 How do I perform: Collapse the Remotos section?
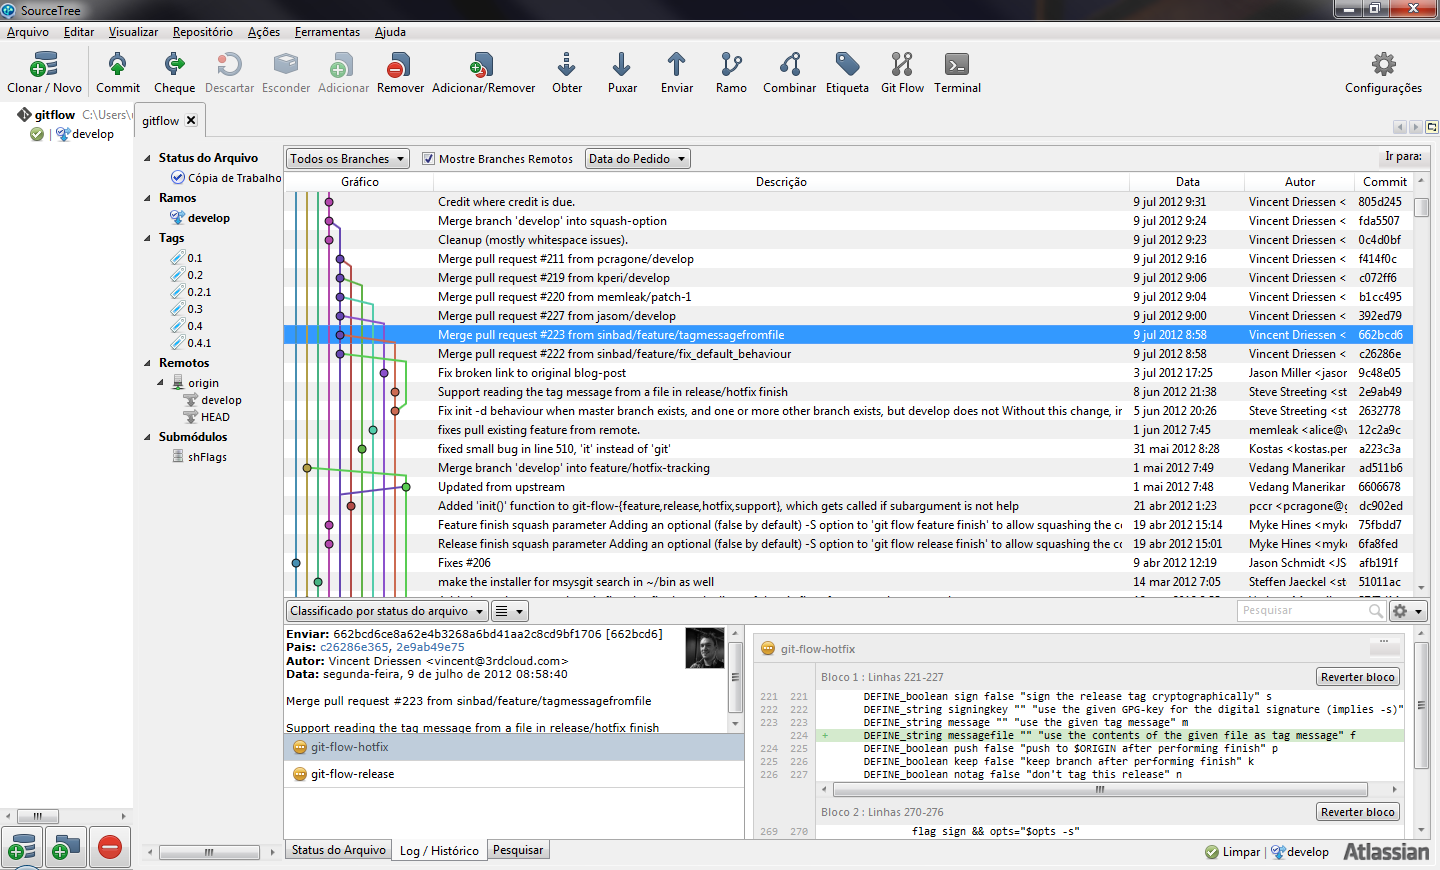pos(147,363)
